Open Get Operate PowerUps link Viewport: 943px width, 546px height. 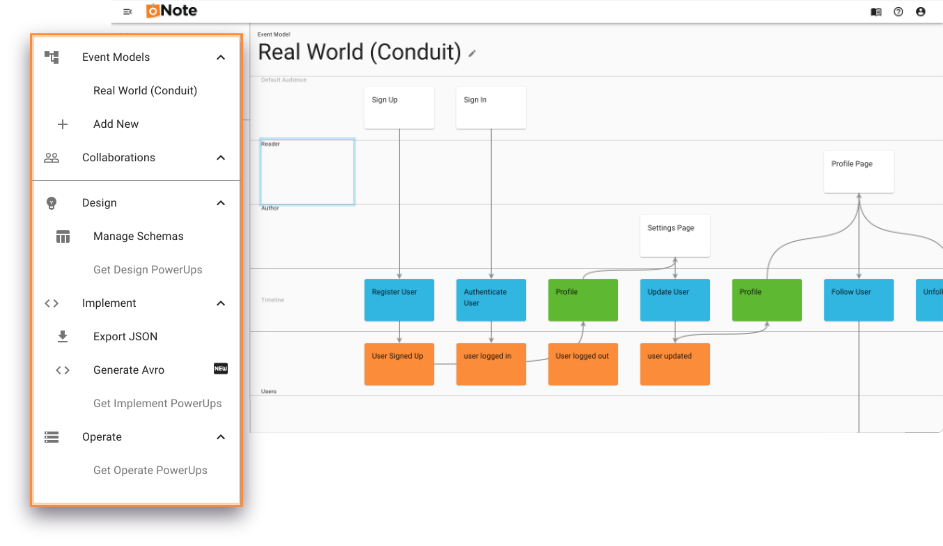[x=150, y=470]
